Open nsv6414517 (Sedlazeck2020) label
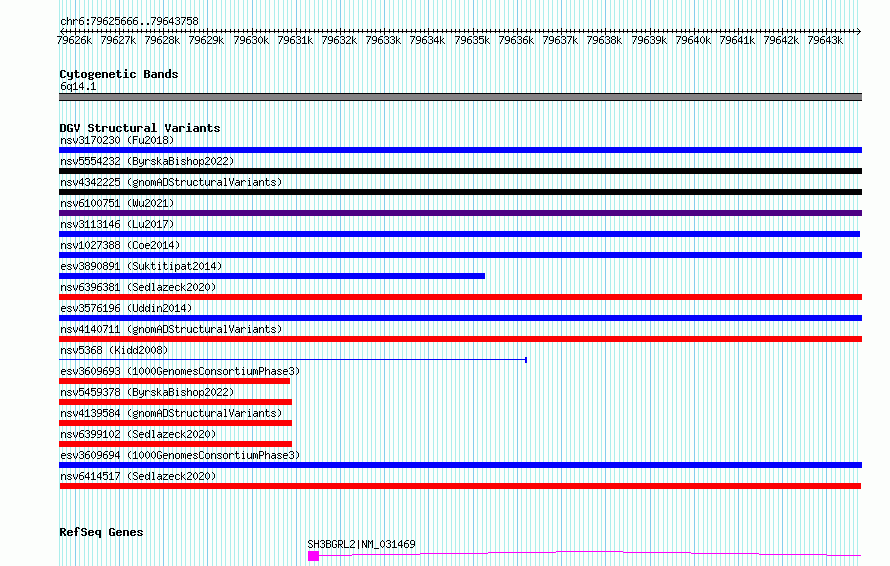Screen dimensions: 890x566 point(138,476)
